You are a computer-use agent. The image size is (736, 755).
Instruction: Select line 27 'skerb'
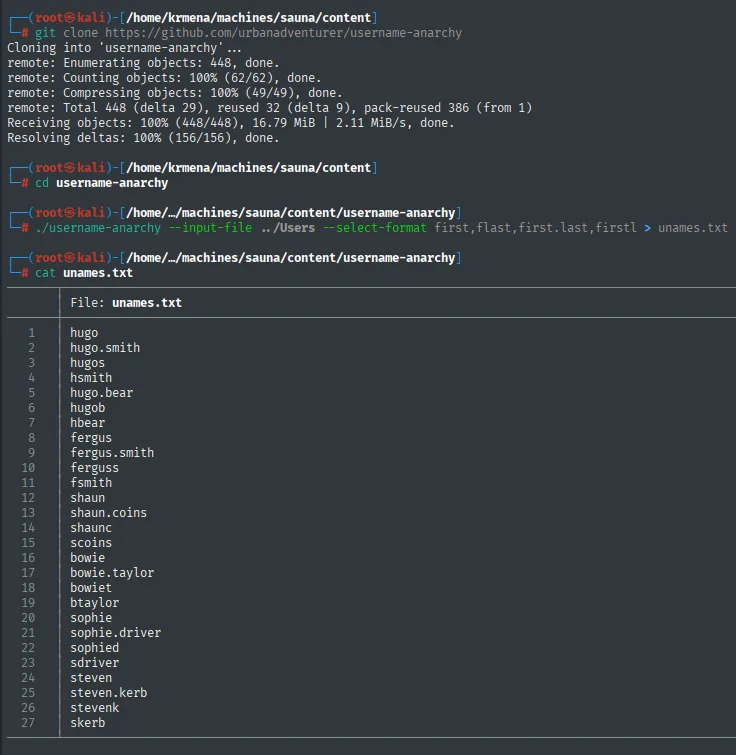88,723
